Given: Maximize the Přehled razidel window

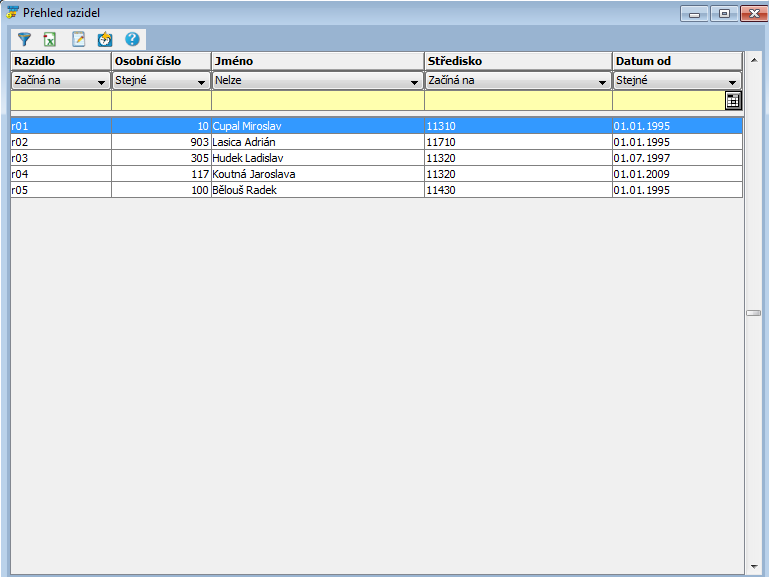Looking at the screenshot, I should 723,13.
